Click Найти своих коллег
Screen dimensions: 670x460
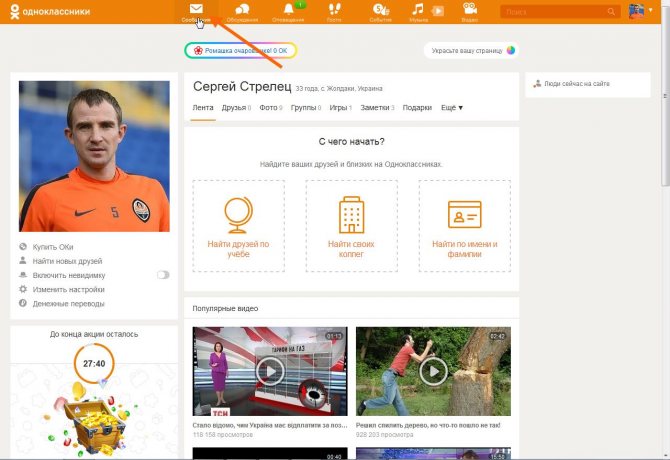coord(351,249)
